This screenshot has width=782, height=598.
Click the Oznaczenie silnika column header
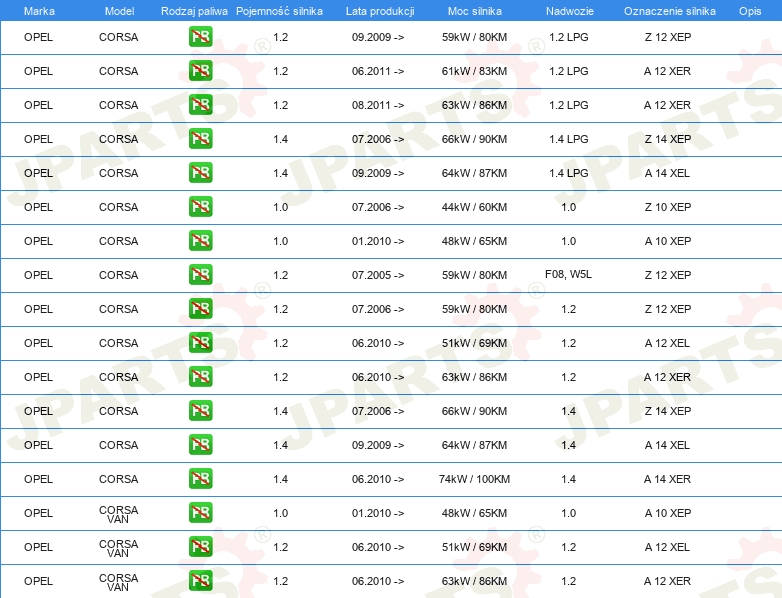pyautogui.click(x=670, y=11)
